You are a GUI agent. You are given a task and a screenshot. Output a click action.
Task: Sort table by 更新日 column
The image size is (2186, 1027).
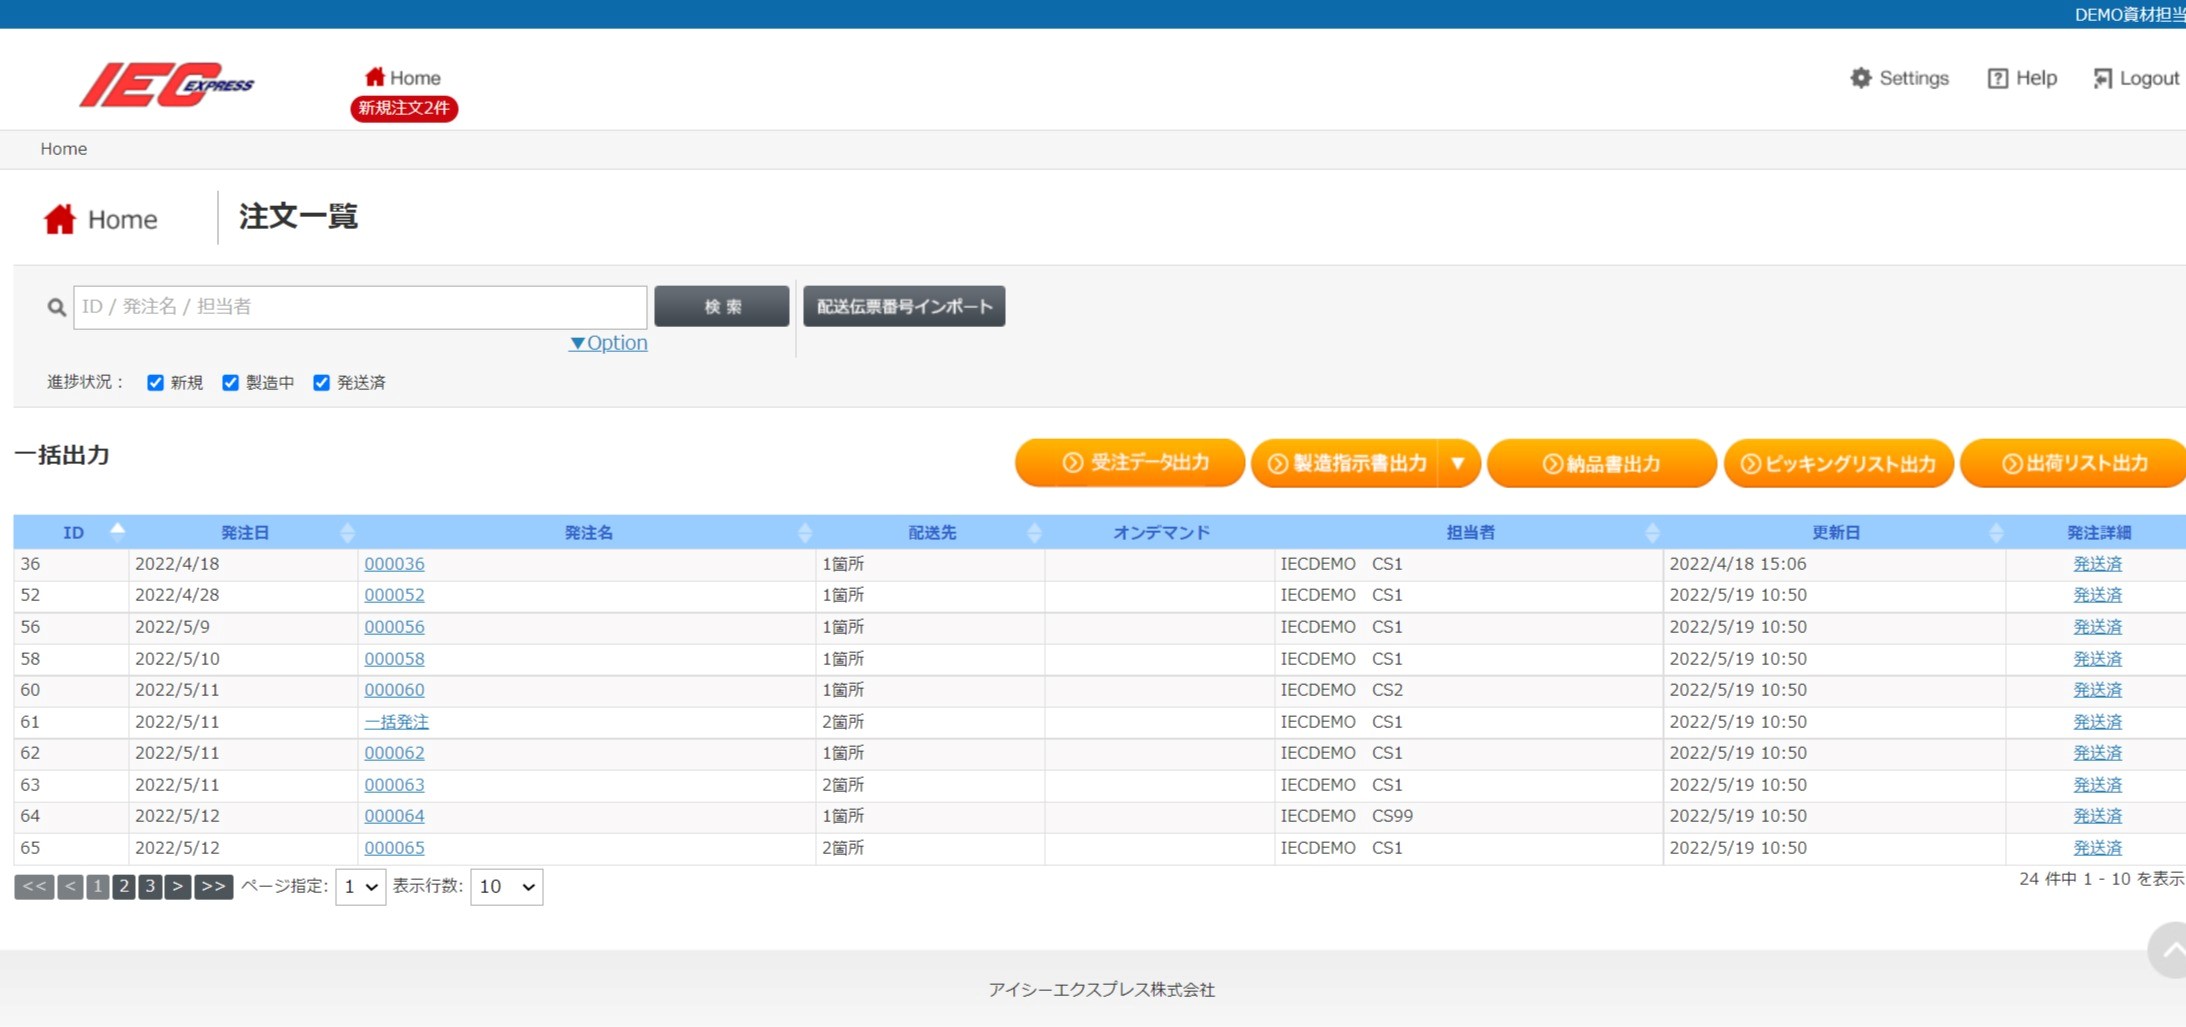coord(1836,532)
